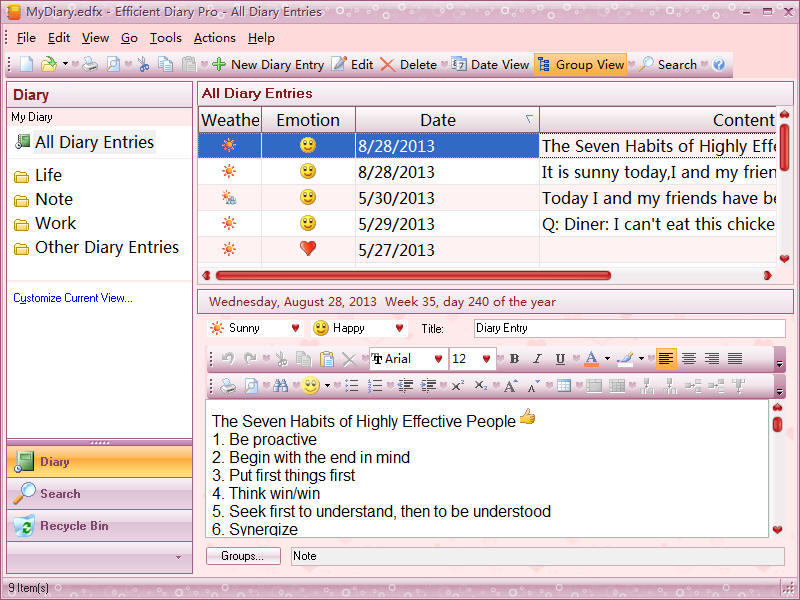This screenshot has width=800, height=600.
Task: Click the Groups... button
Action: [243, 556]
